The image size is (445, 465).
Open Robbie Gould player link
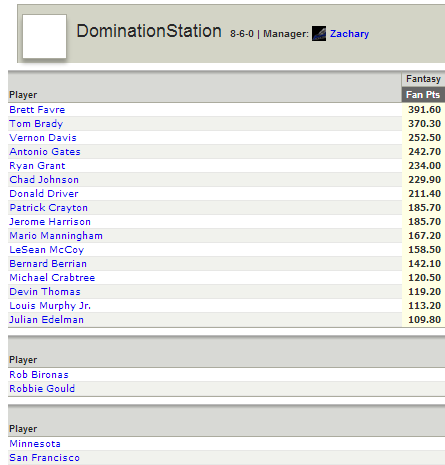42,389
